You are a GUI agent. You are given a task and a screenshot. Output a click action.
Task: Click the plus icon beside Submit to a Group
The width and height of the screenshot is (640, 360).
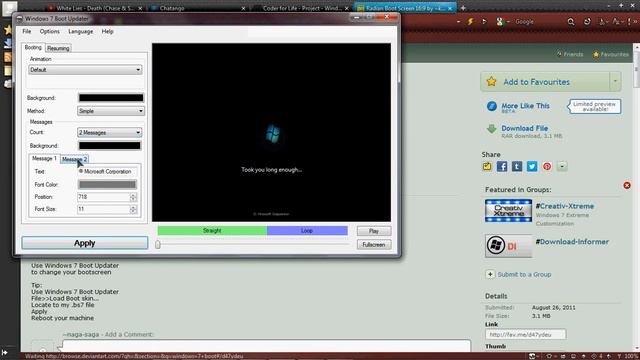point(490,274)
